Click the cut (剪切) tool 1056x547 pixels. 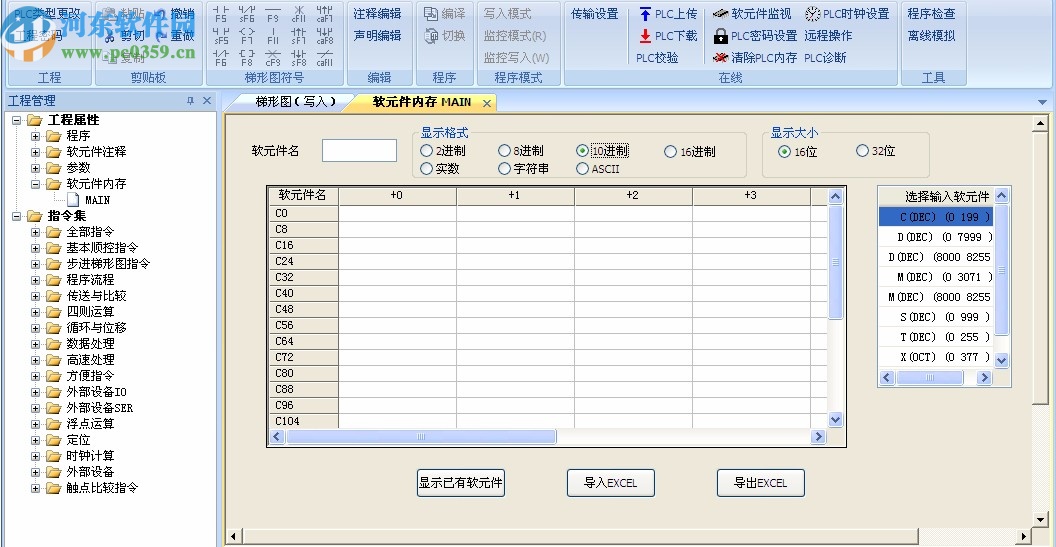click(x=124, y=36)
